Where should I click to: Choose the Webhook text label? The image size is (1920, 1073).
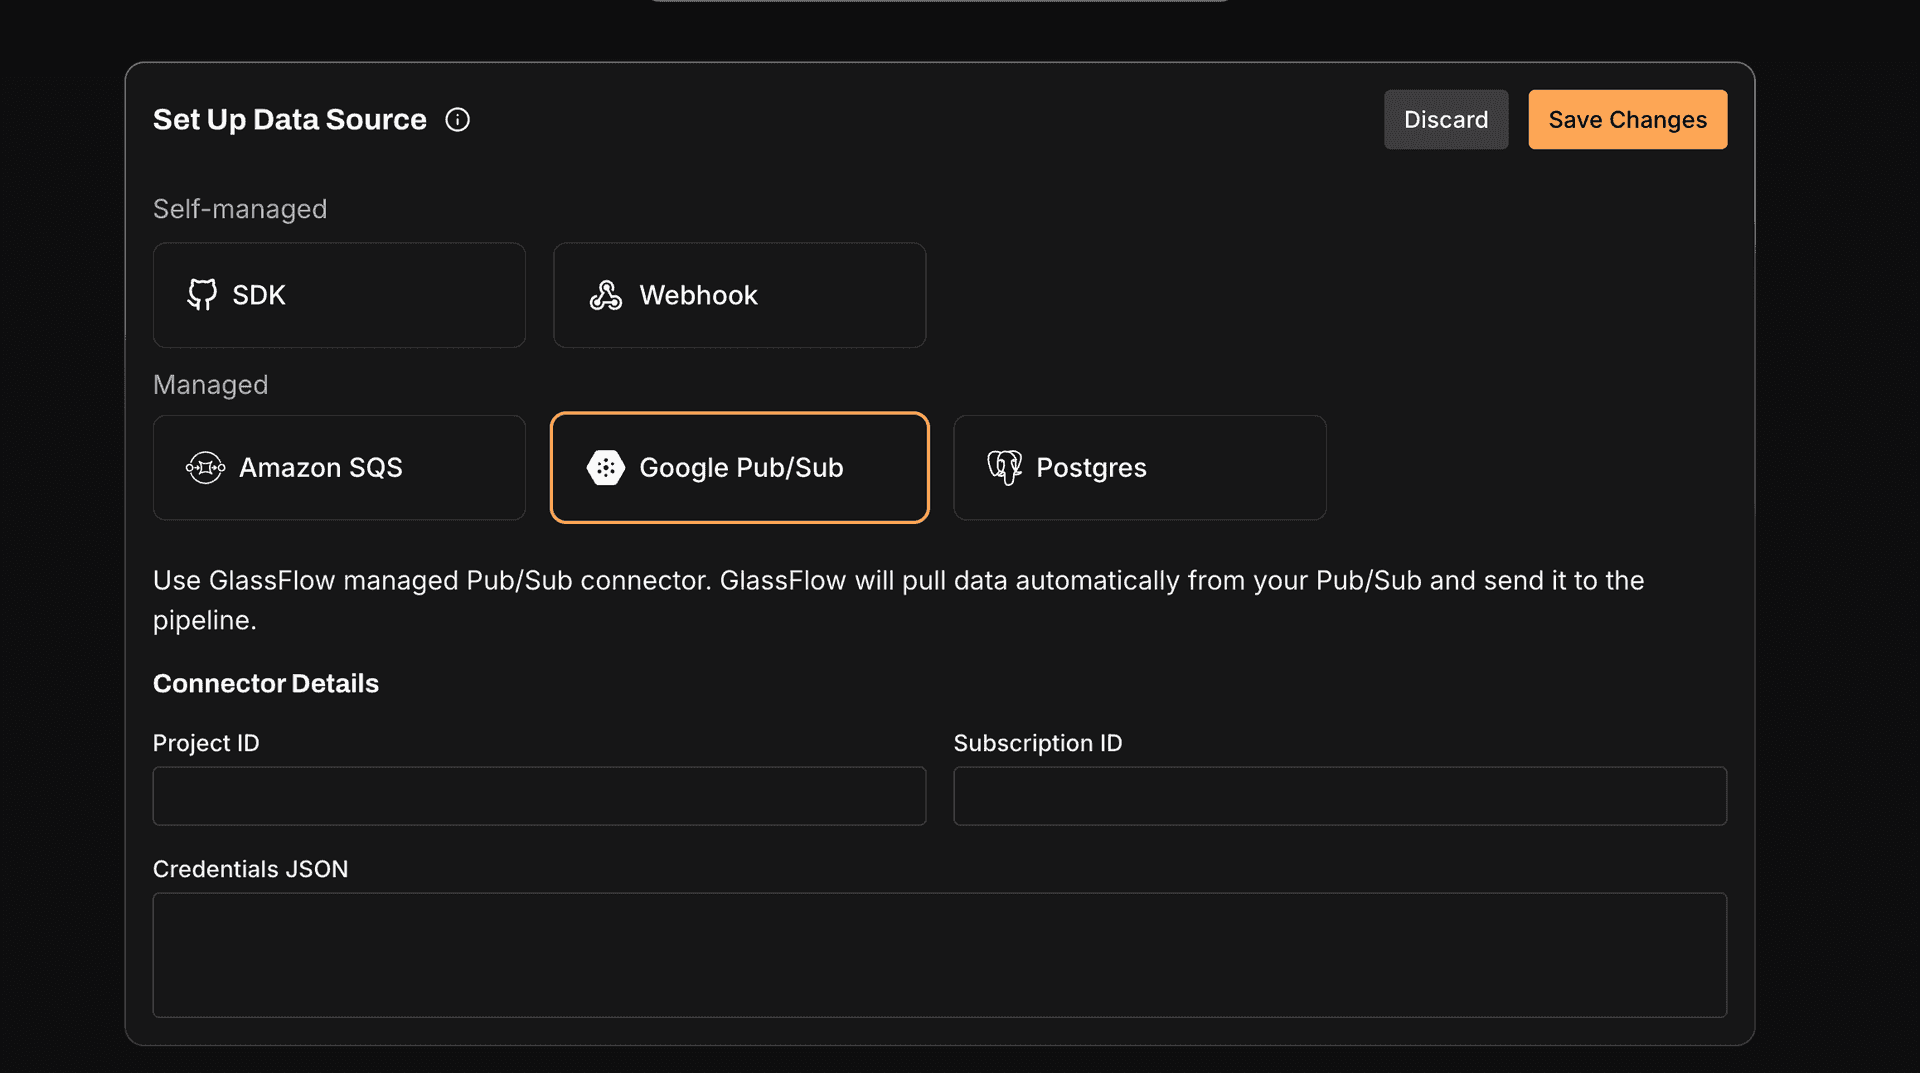(x=698, y=295)
